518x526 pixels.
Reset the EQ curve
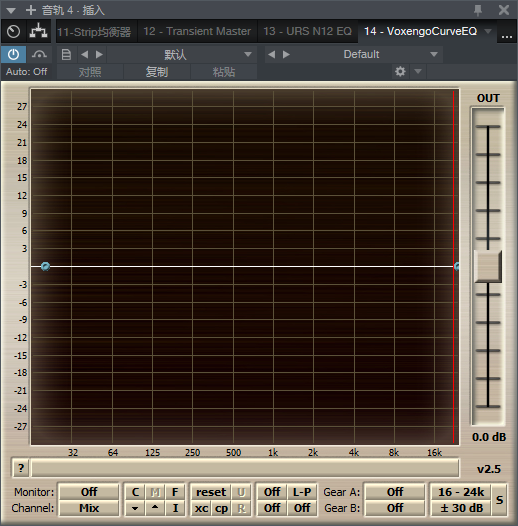(x=211, y=492)
